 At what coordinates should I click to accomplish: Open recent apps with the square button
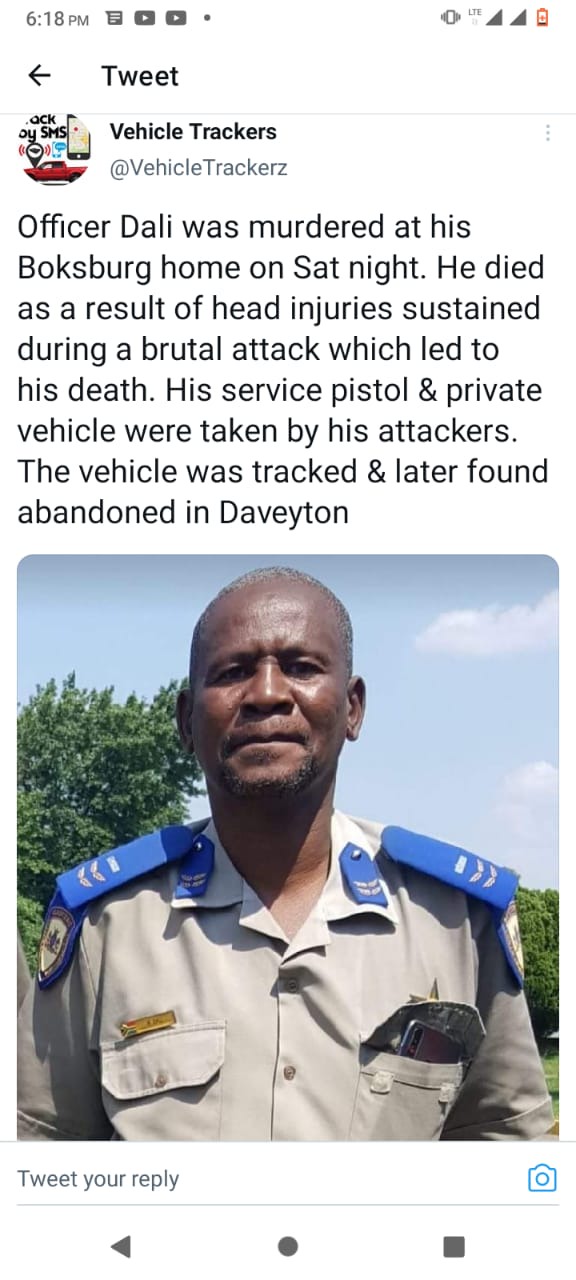[x=454, y=1246]
